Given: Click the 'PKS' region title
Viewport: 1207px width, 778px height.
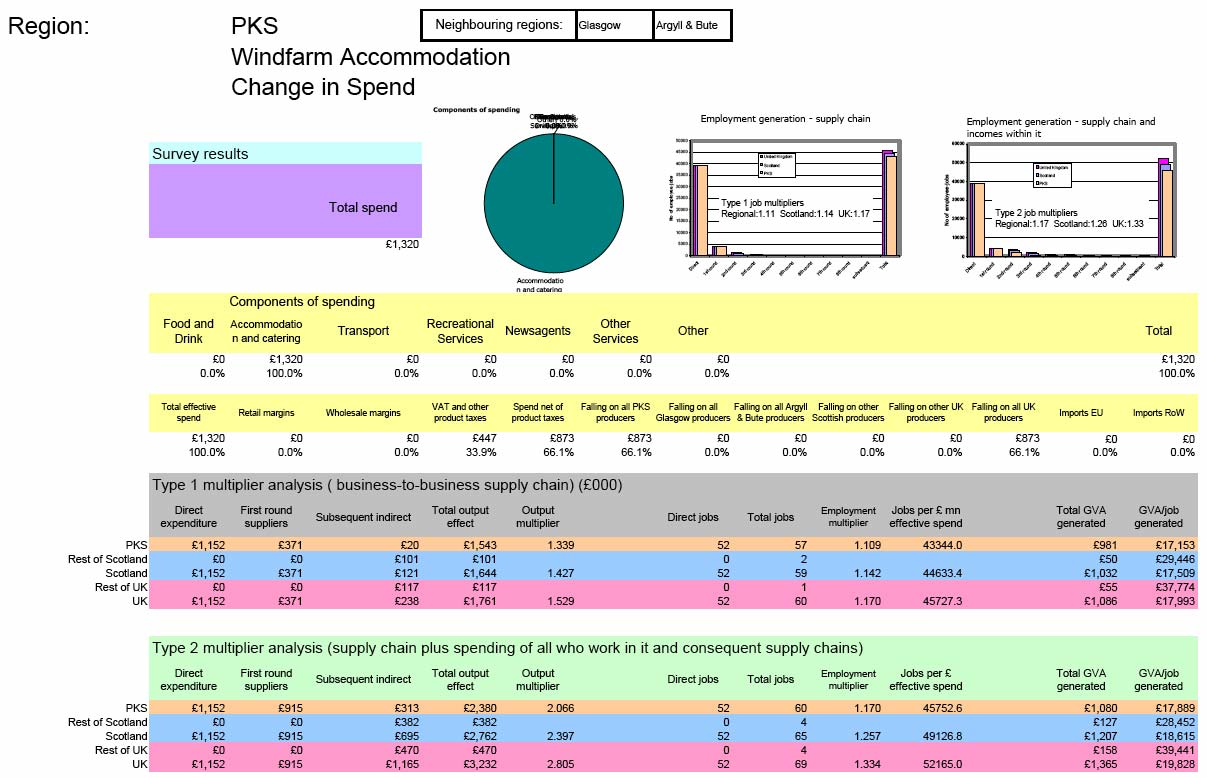Looking at the screenshot, I should tap(255, 26).
